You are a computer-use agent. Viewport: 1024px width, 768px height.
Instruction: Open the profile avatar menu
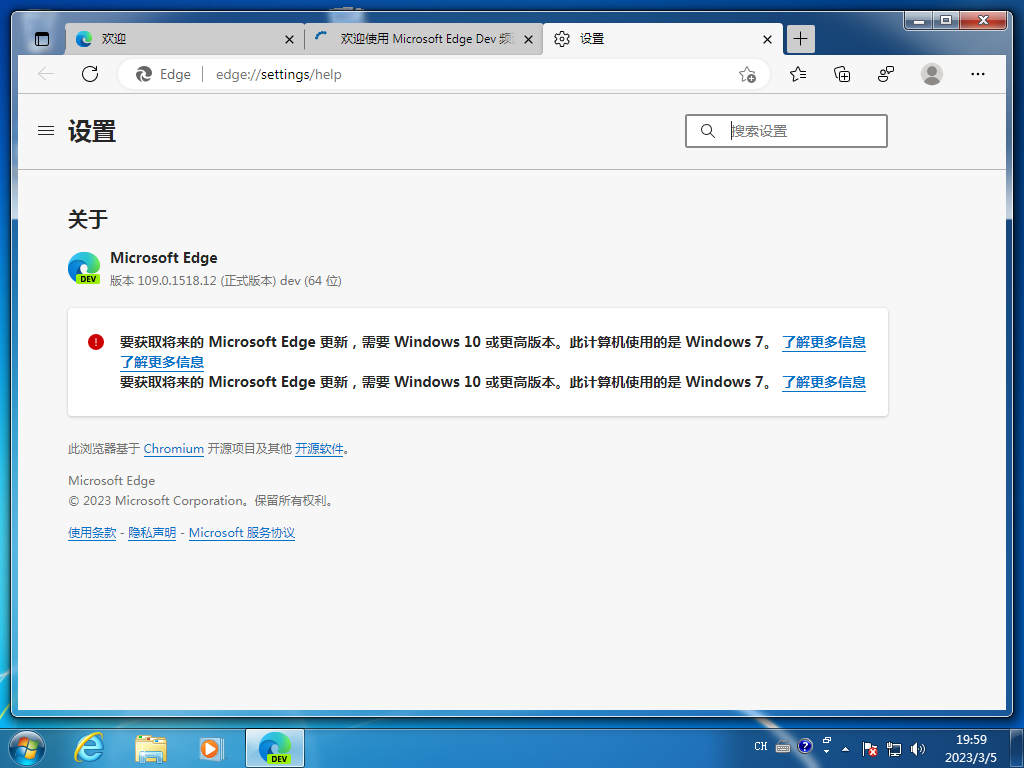point(932,74)
